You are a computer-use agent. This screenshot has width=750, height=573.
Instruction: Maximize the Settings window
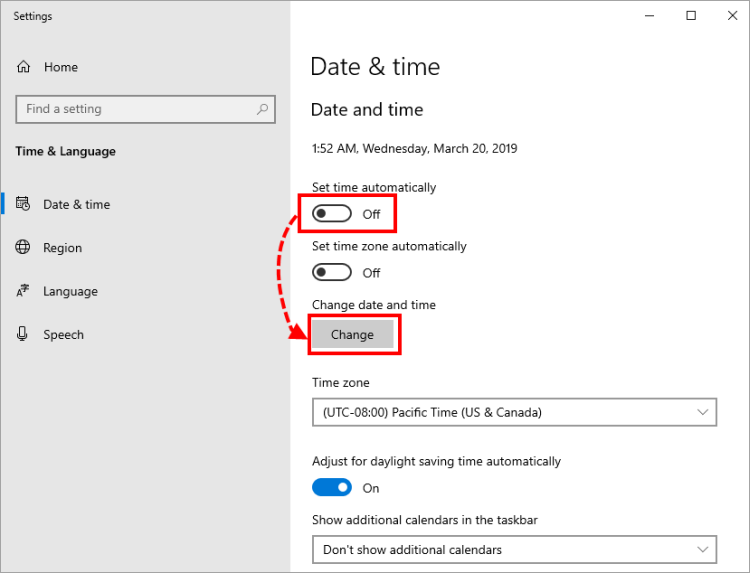pos(691,16)
